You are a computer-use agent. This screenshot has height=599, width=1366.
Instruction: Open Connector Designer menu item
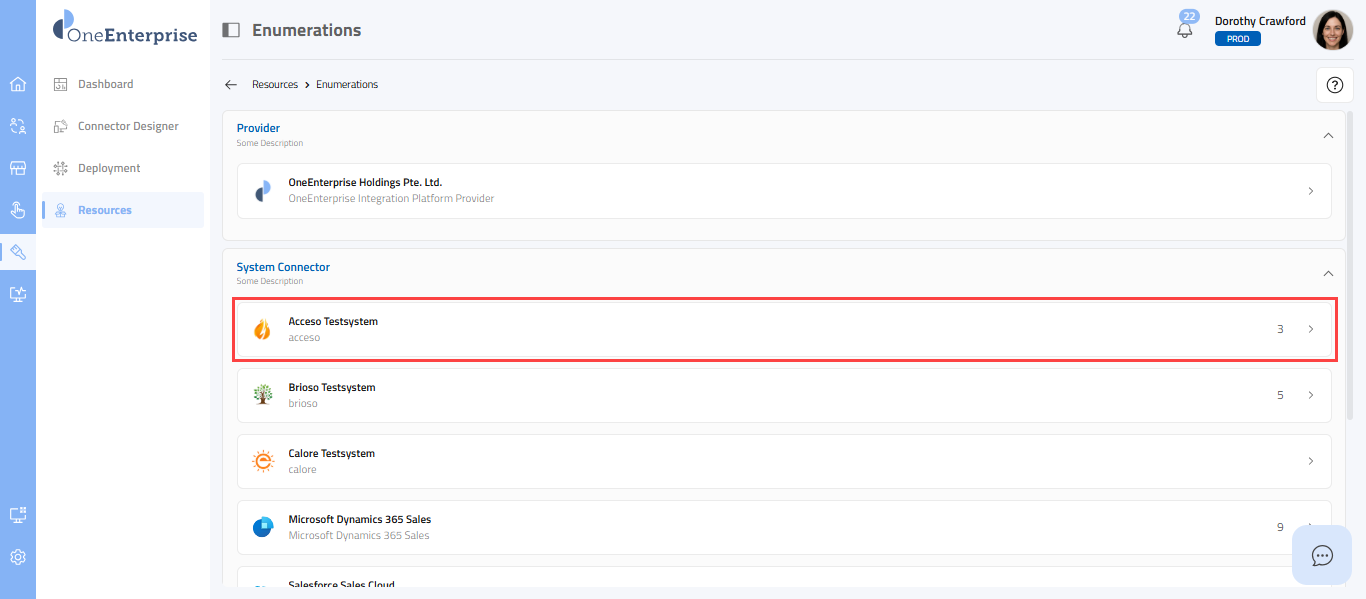(x=128, y=126)
